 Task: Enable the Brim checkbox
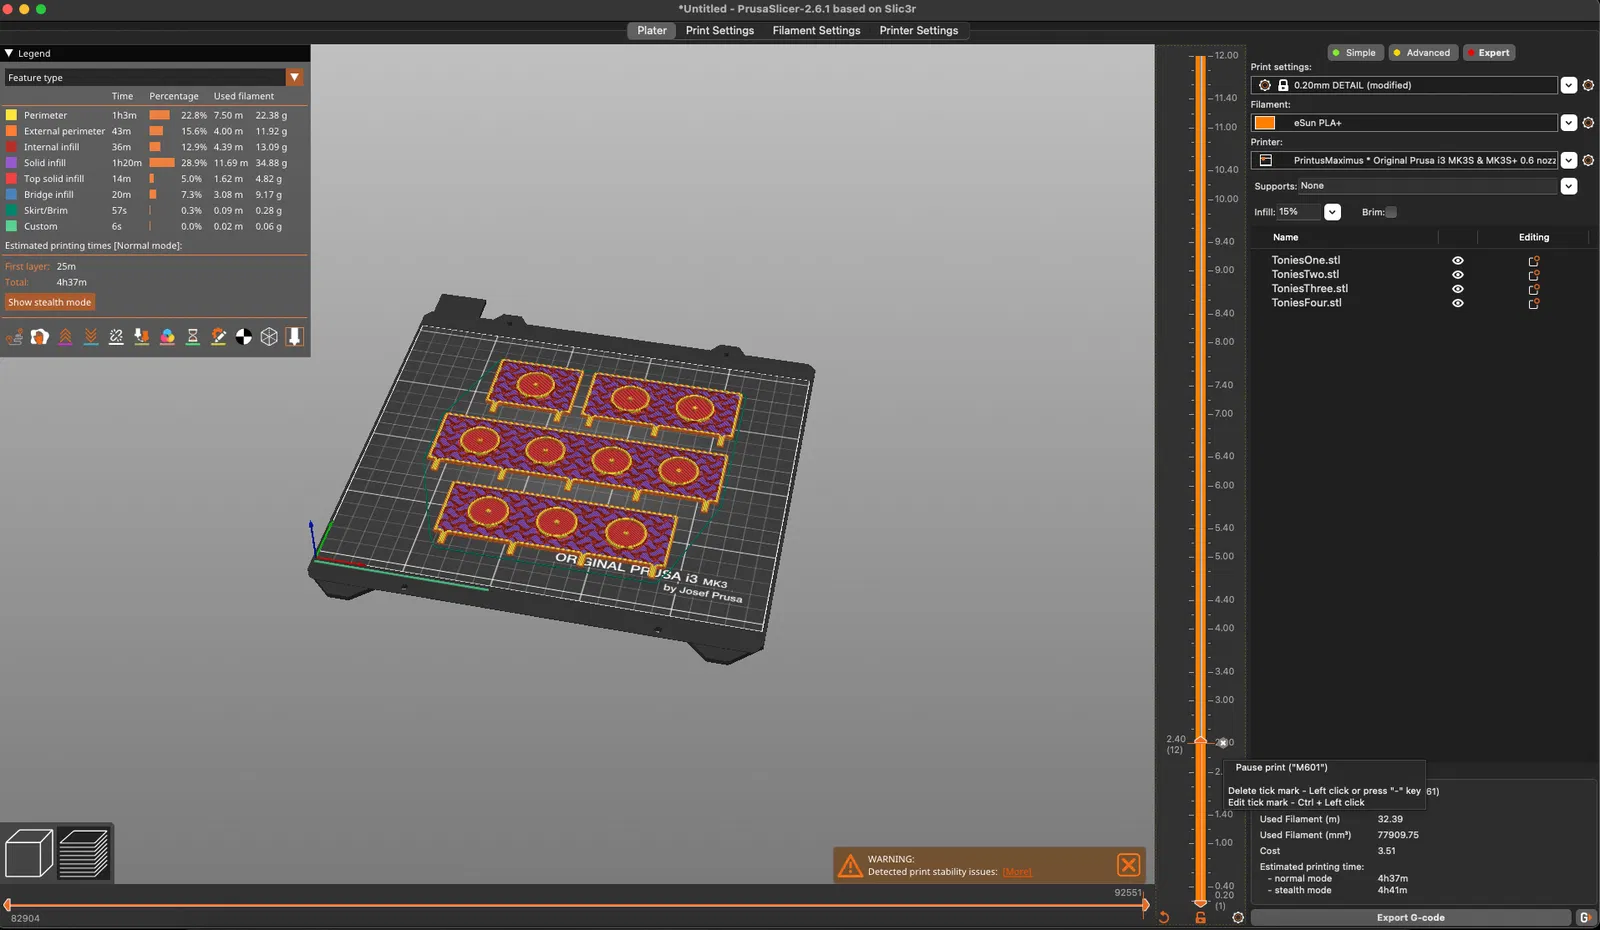click(x=1391, y=212)
